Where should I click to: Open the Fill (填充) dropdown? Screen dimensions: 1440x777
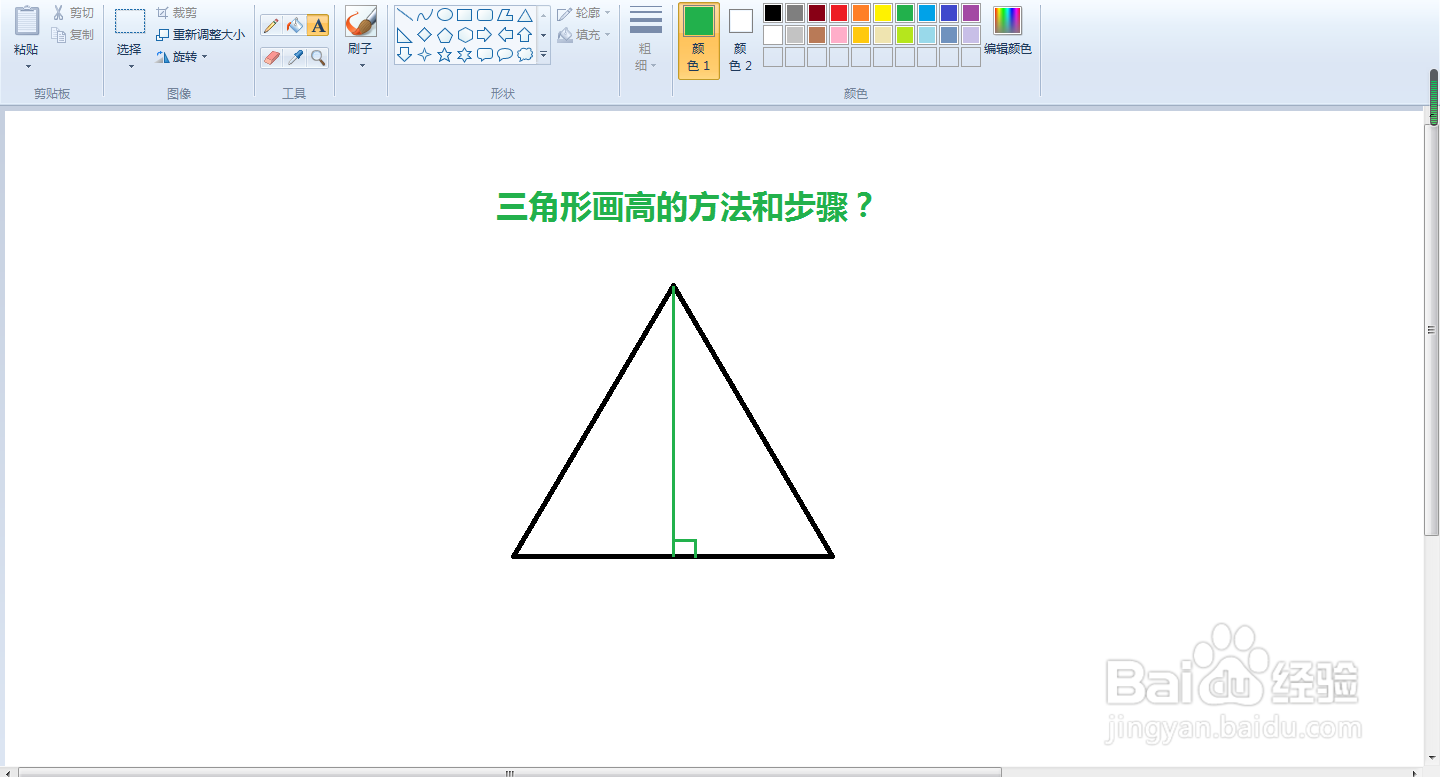(x=584, y=35)
